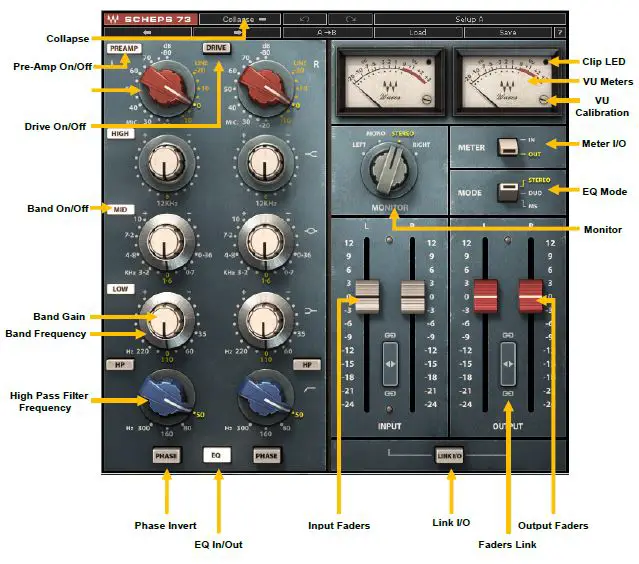Viewport: 639px width, 564px height.
Task: Open help with the question mark button
Action: tap(560, 32)
